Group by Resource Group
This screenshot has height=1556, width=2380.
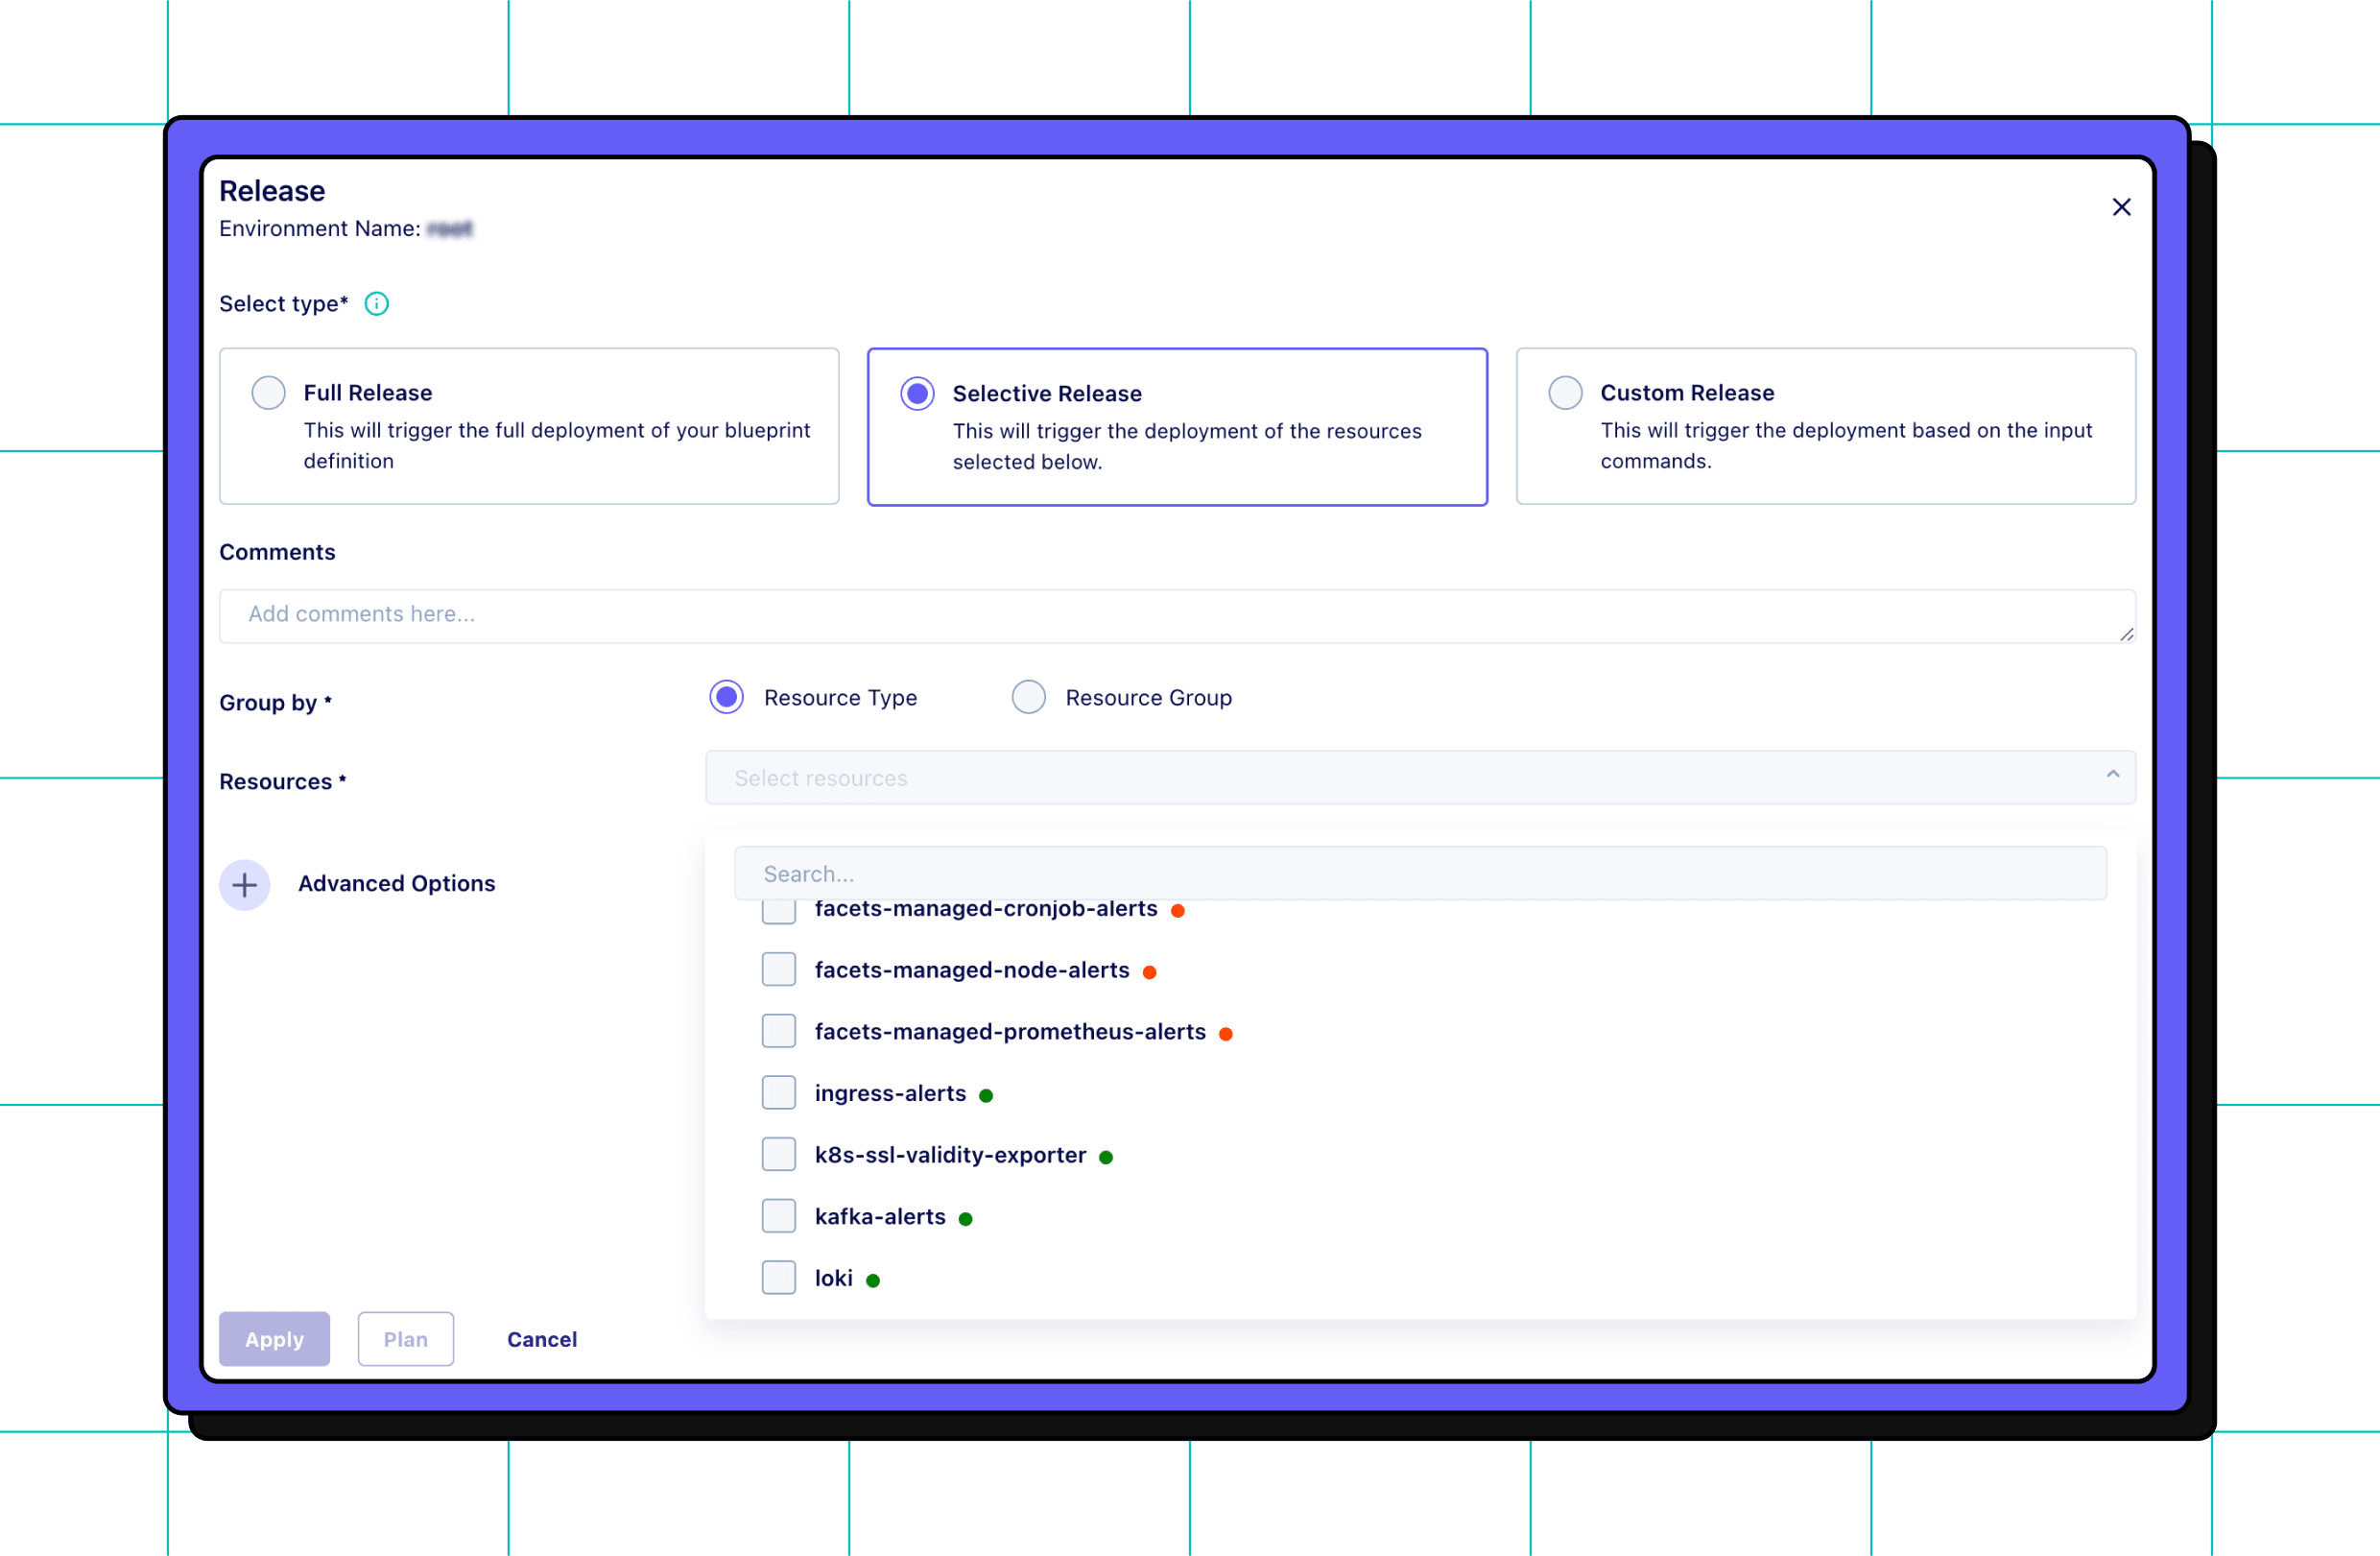click(x=1028, y=698)
